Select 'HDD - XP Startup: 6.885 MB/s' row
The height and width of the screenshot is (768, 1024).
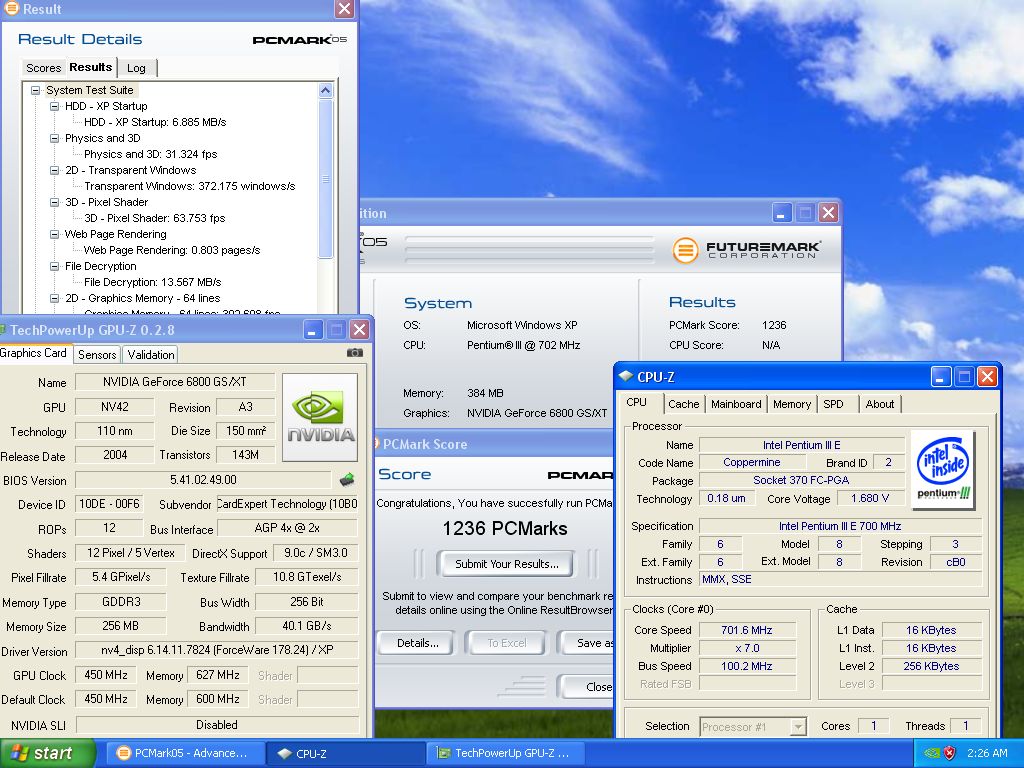pos(155,122)
